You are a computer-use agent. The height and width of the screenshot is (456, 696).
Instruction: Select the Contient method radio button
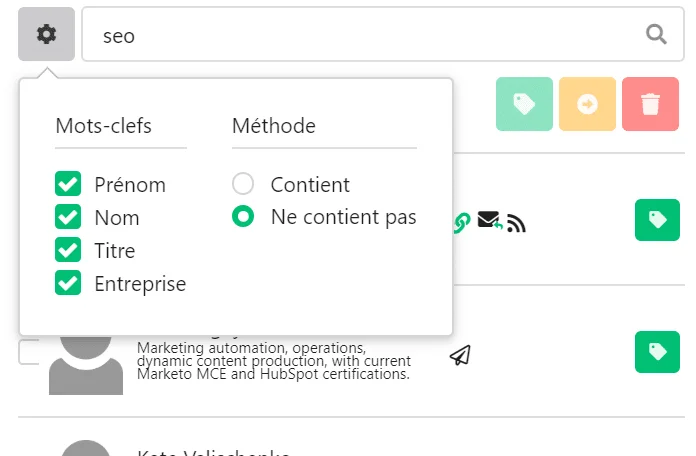[243, 183]
